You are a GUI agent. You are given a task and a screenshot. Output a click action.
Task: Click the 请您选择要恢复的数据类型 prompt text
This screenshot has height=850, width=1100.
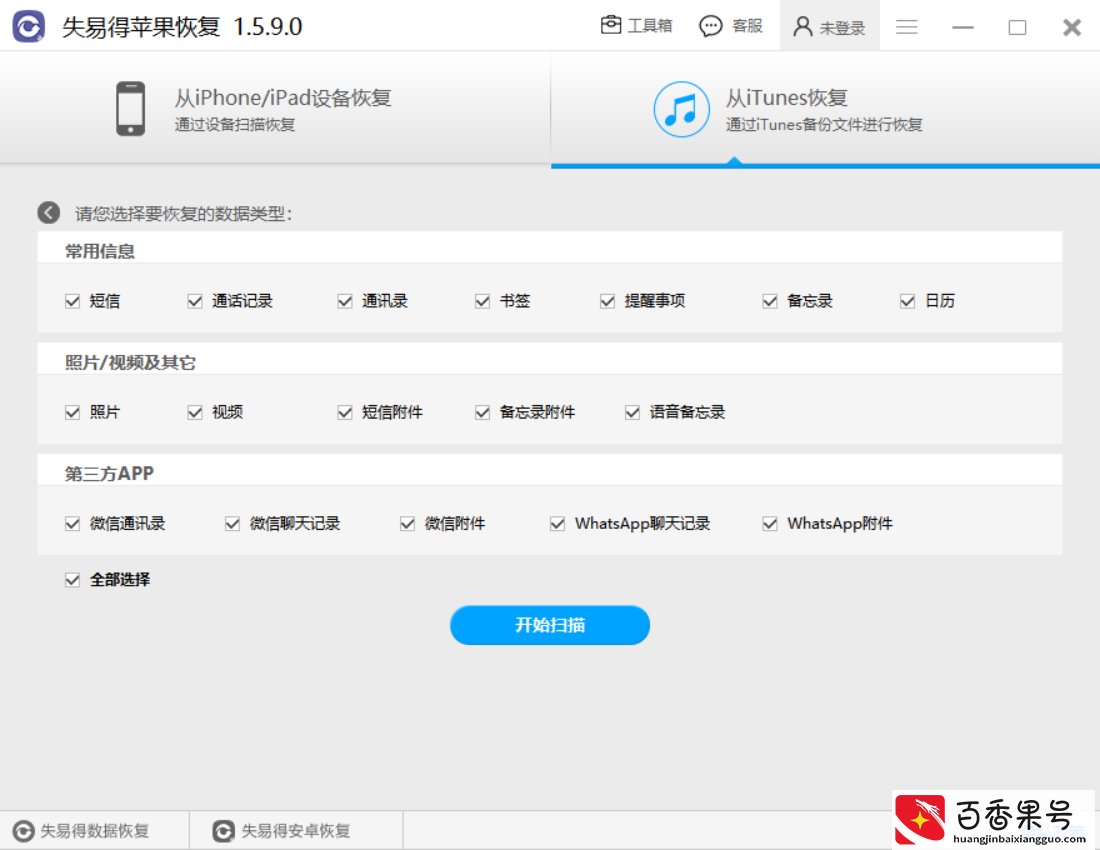183,213
